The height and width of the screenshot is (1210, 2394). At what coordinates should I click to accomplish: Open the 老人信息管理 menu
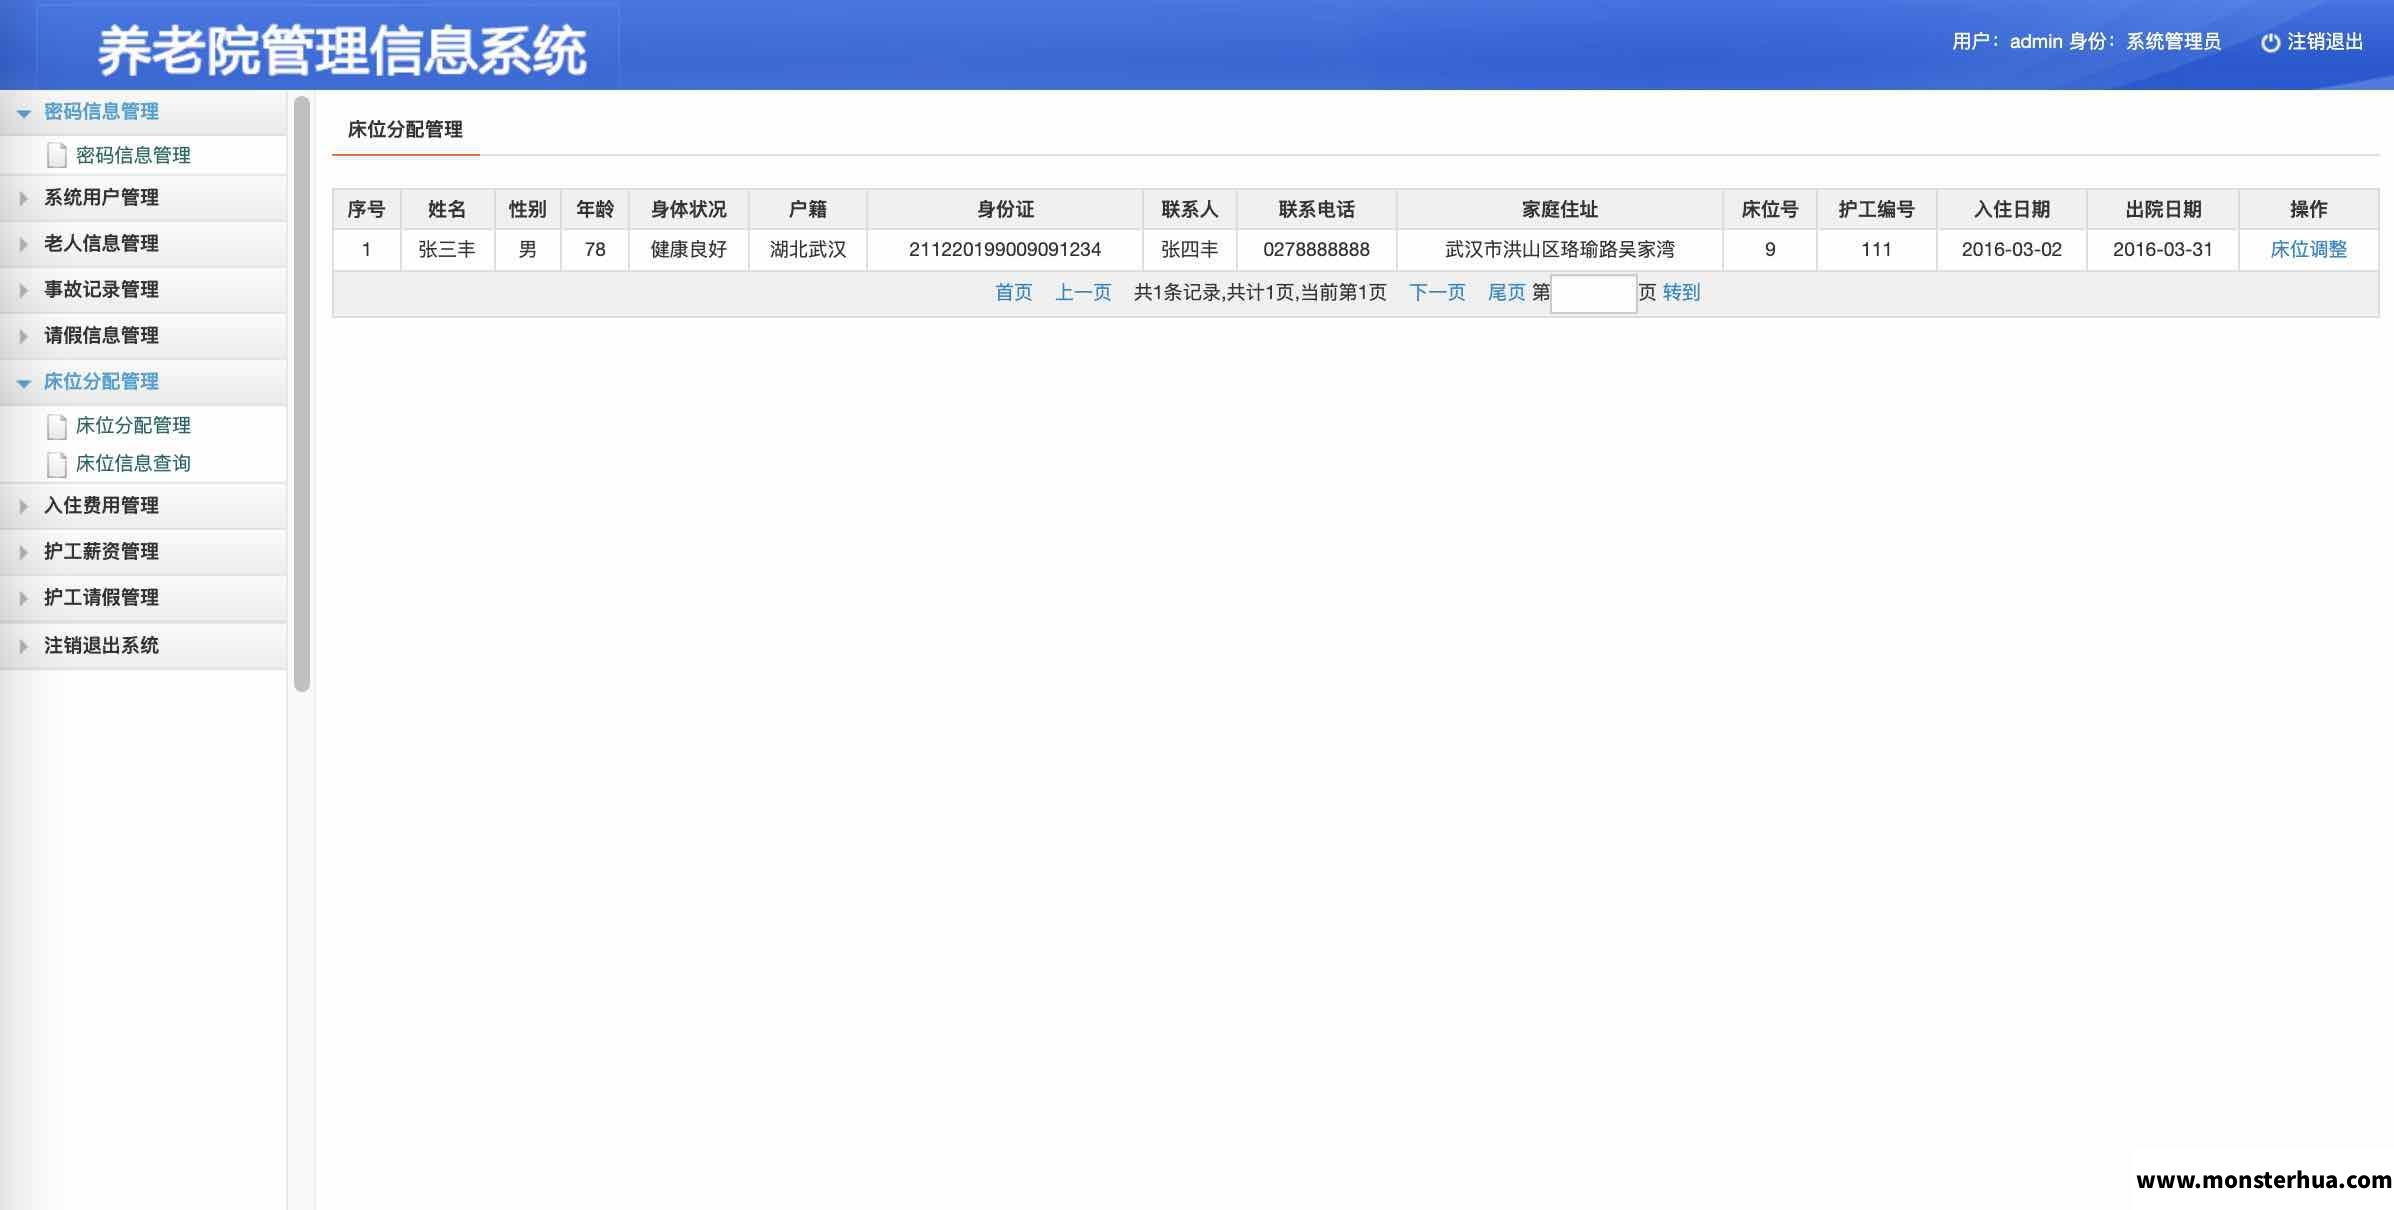pyautogui.click(x=143, y=244)
